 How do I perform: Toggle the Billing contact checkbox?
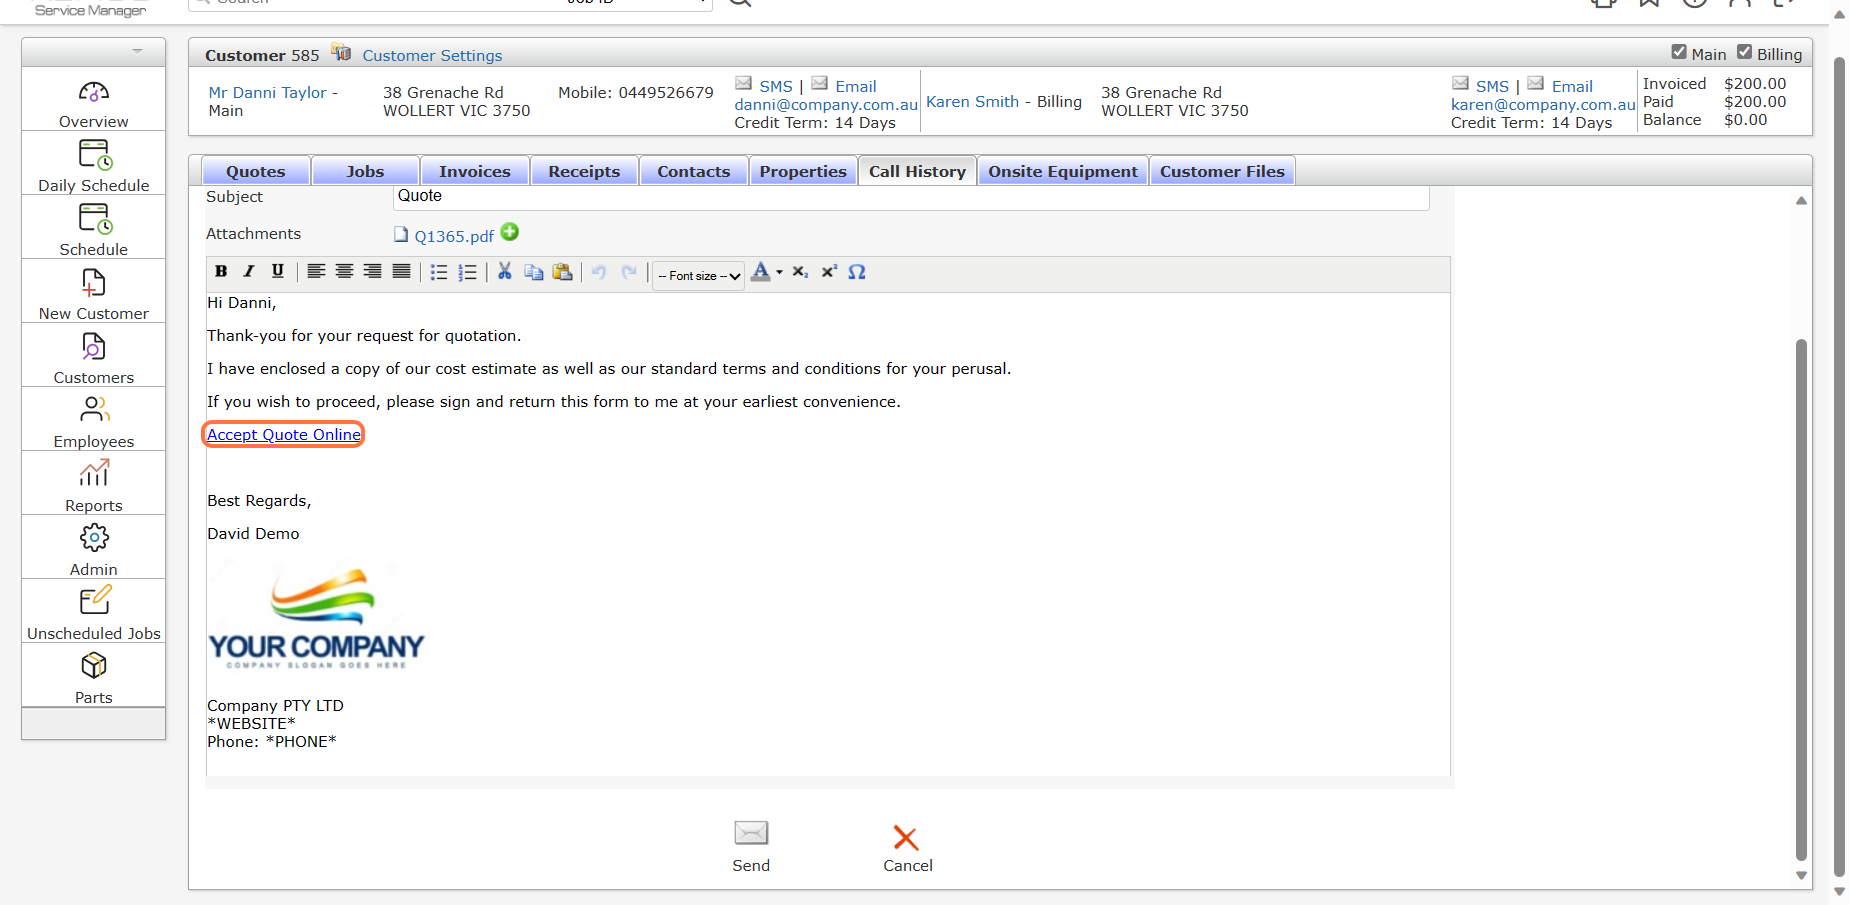pyautogui.click(x=1744, y=52)
